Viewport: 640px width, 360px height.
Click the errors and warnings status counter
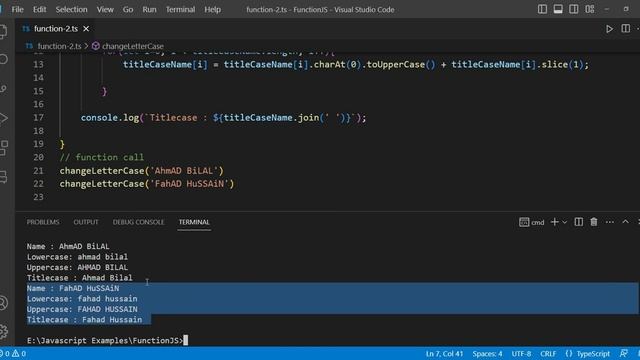point(14,353)
